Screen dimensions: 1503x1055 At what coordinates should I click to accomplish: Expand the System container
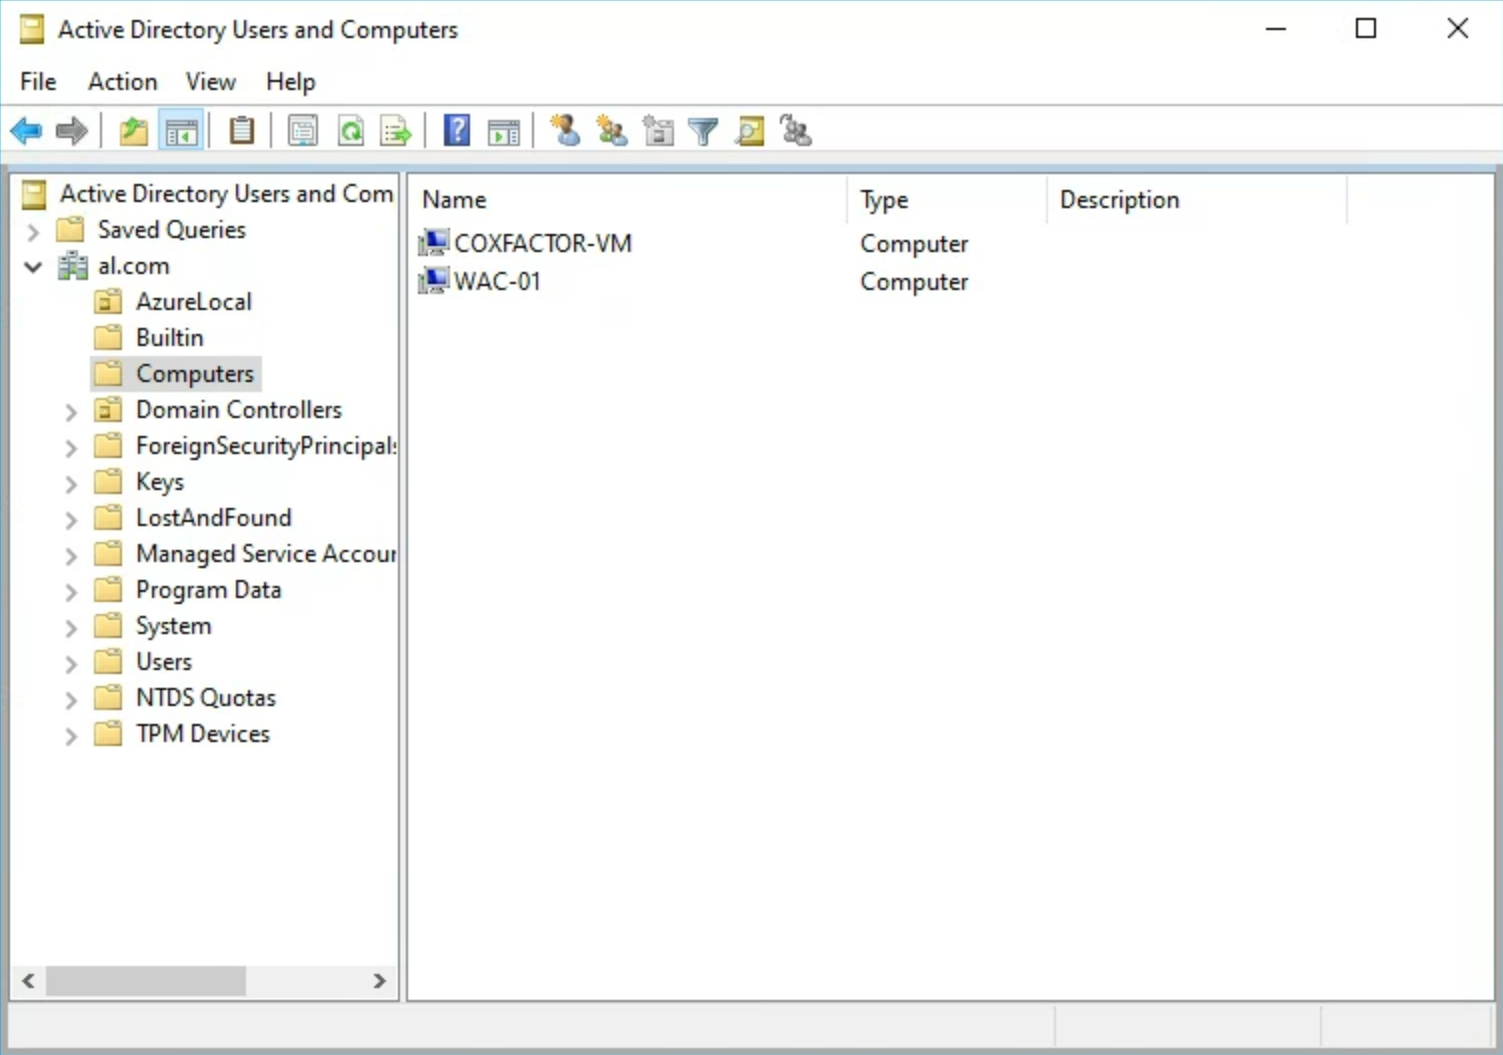[71, 628]
